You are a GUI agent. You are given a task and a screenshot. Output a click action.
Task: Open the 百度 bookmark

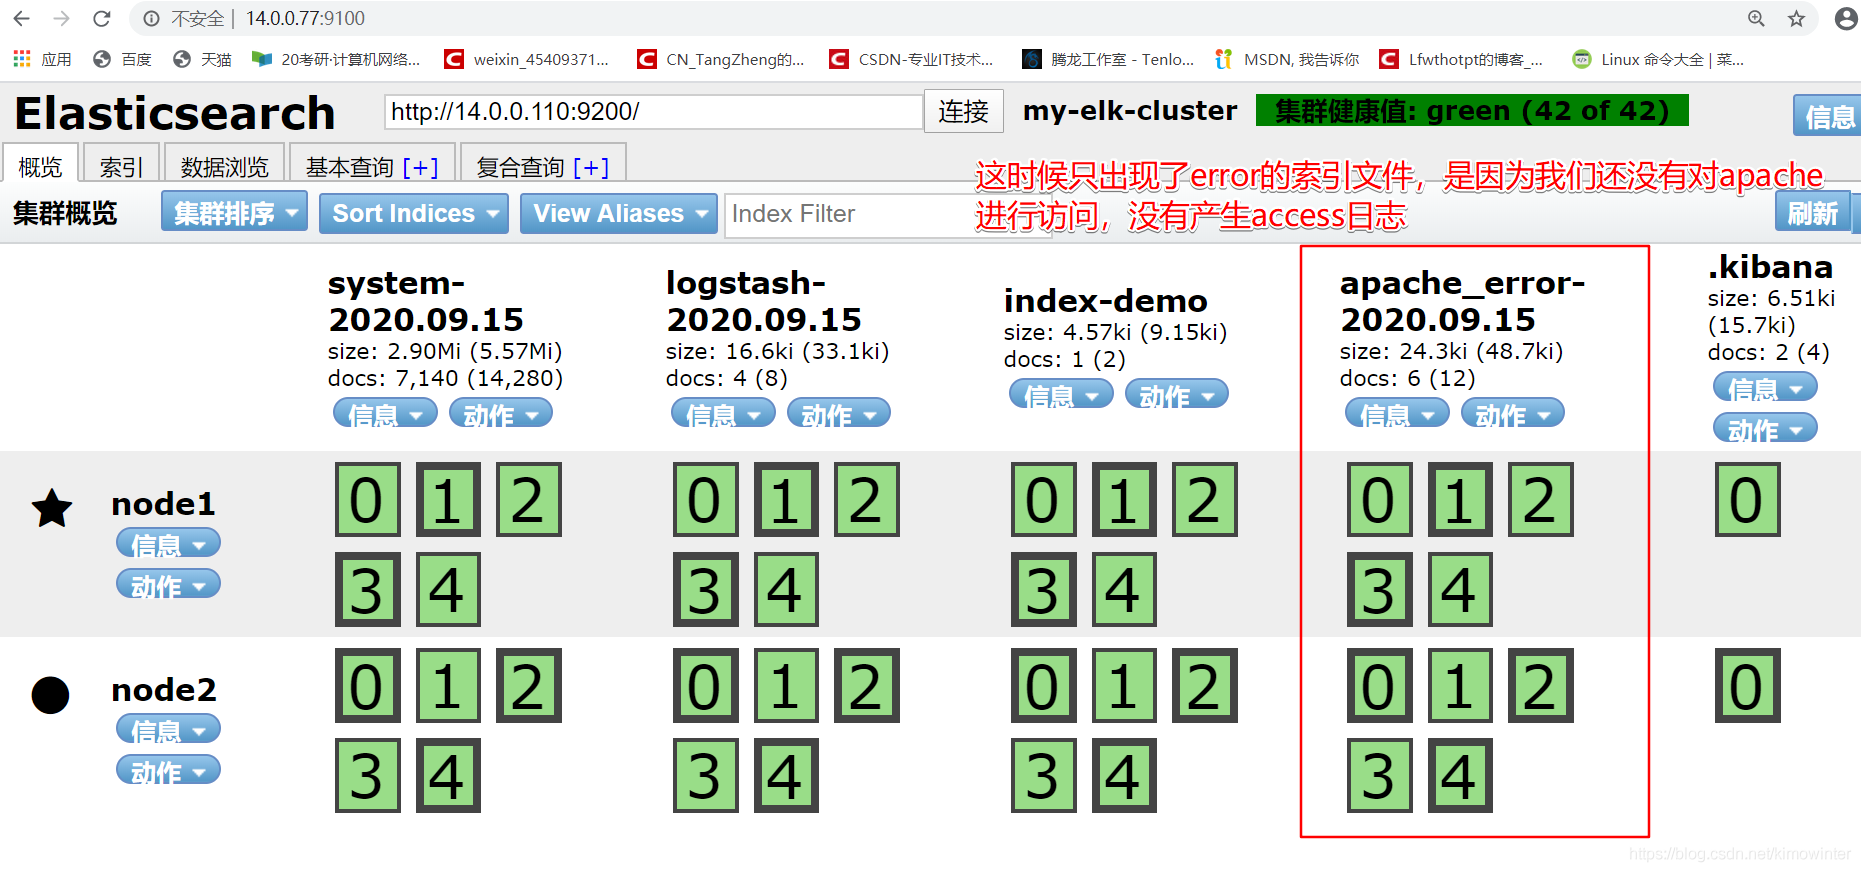(122, 59)
